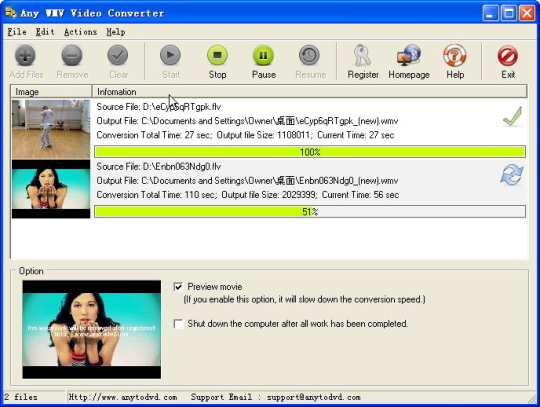Minimize the Any WMV Video Converter window

(x=490, y=13)
